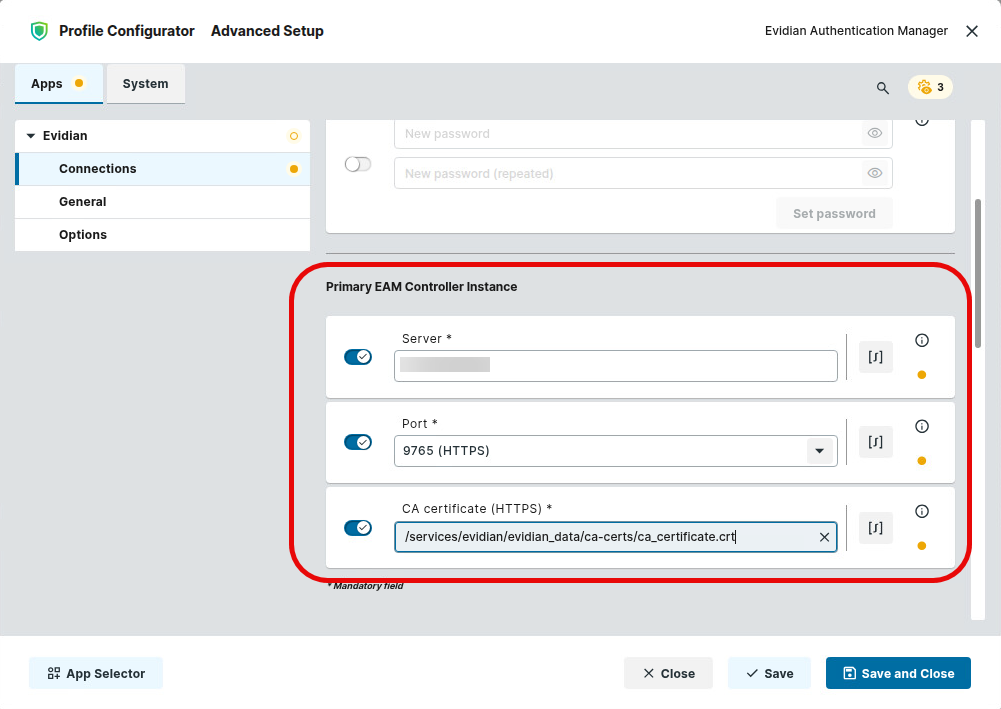Viewport: 1001px width, 709px height.
Task: Click the Set password button
Action: click(x=834, y=214)
